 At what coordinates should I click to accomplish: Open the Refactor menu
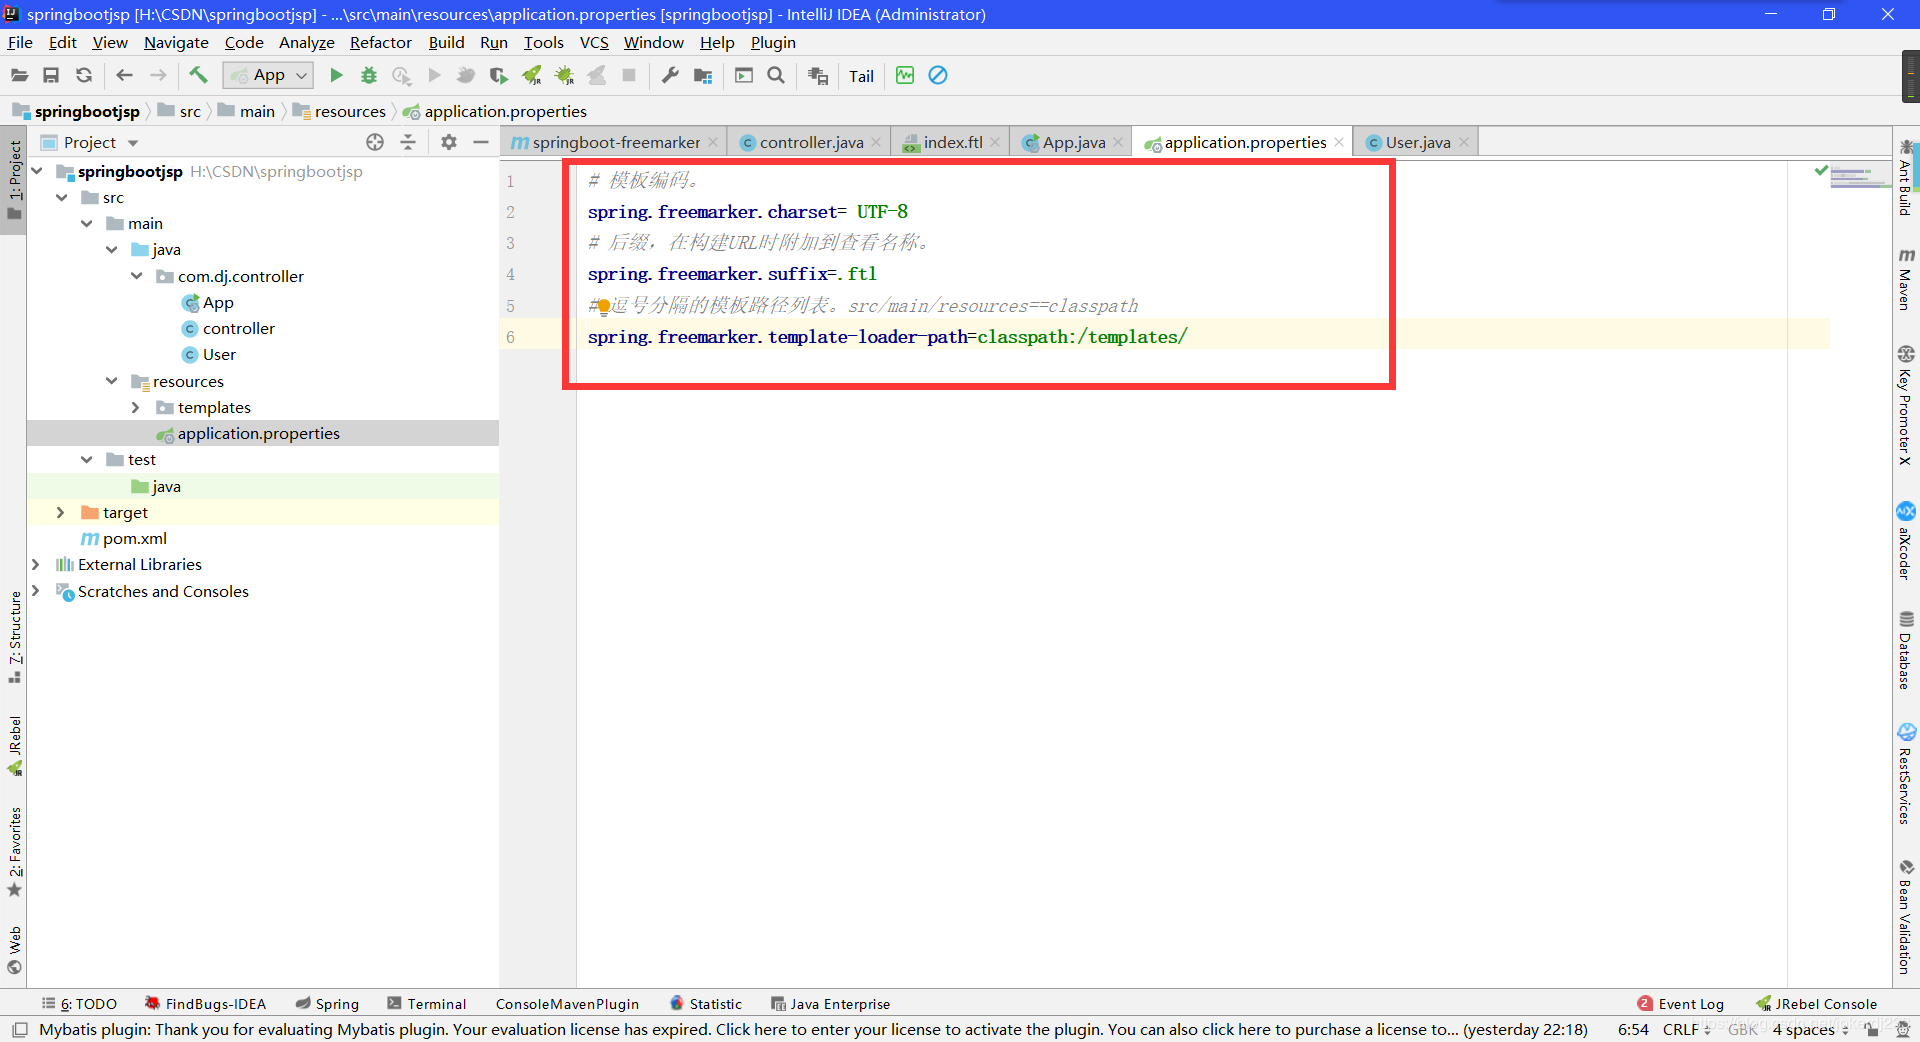pos(380,42)
